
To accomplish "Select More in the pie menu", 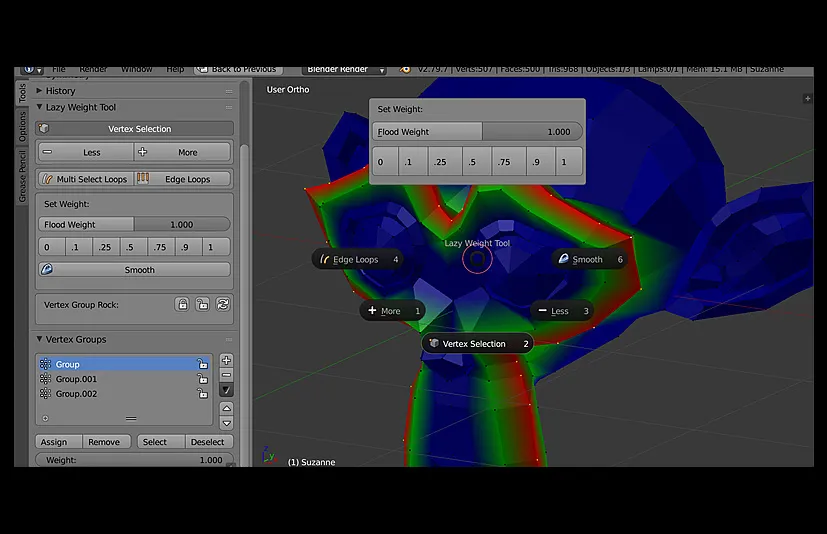I will 392,311.
